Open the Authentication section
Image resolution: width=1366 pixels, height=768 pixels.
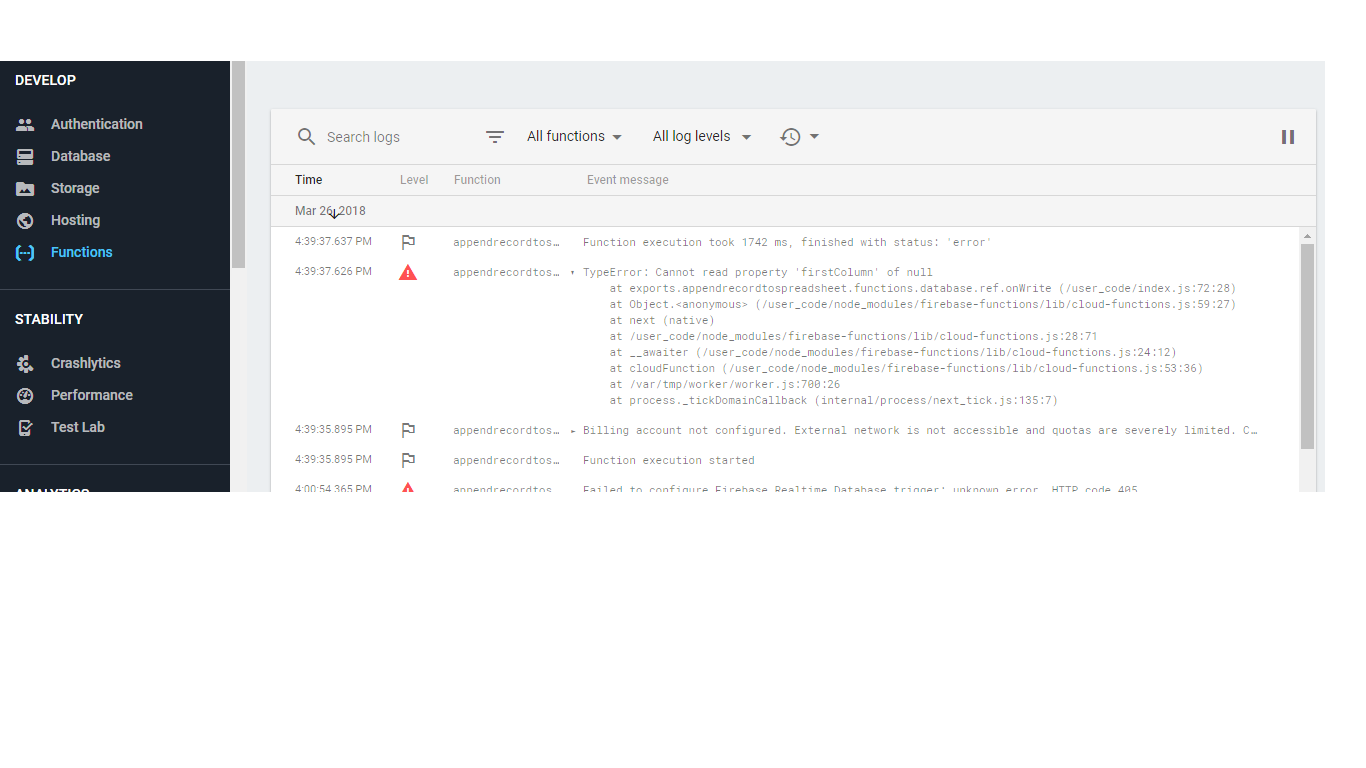coord(96,123)
